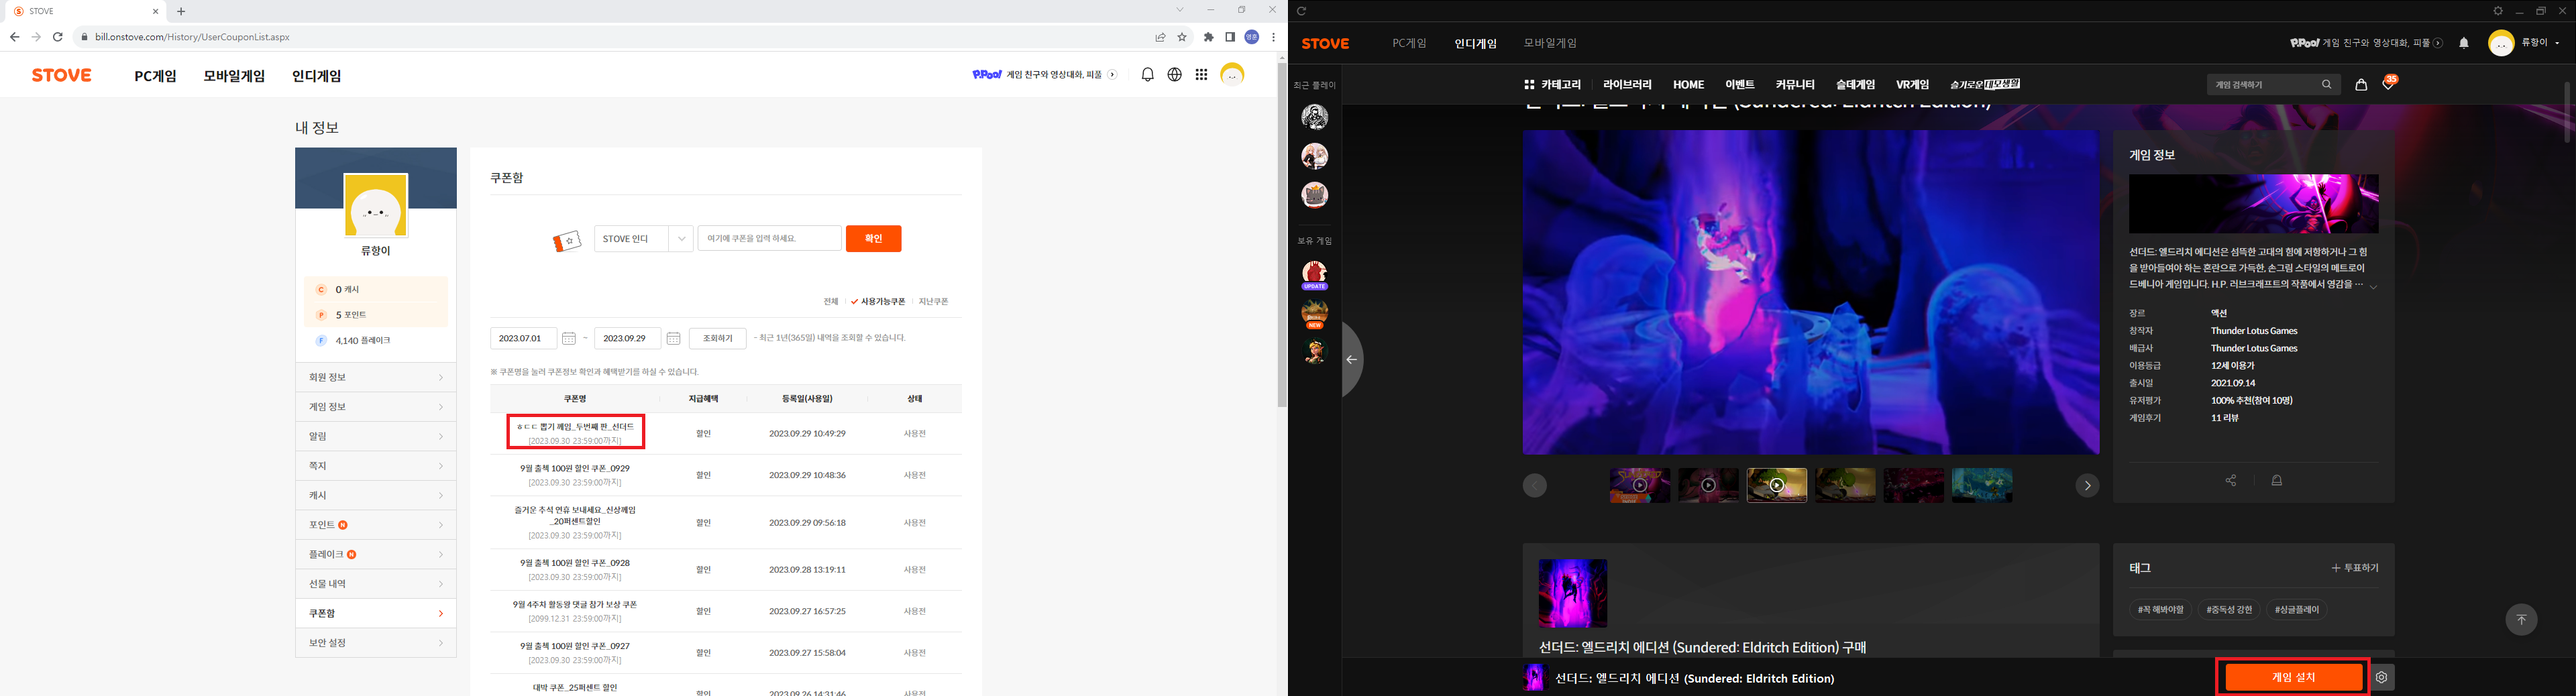
Task: Click the orange 게임 설치 button
Action: [x=2293, y=677]
